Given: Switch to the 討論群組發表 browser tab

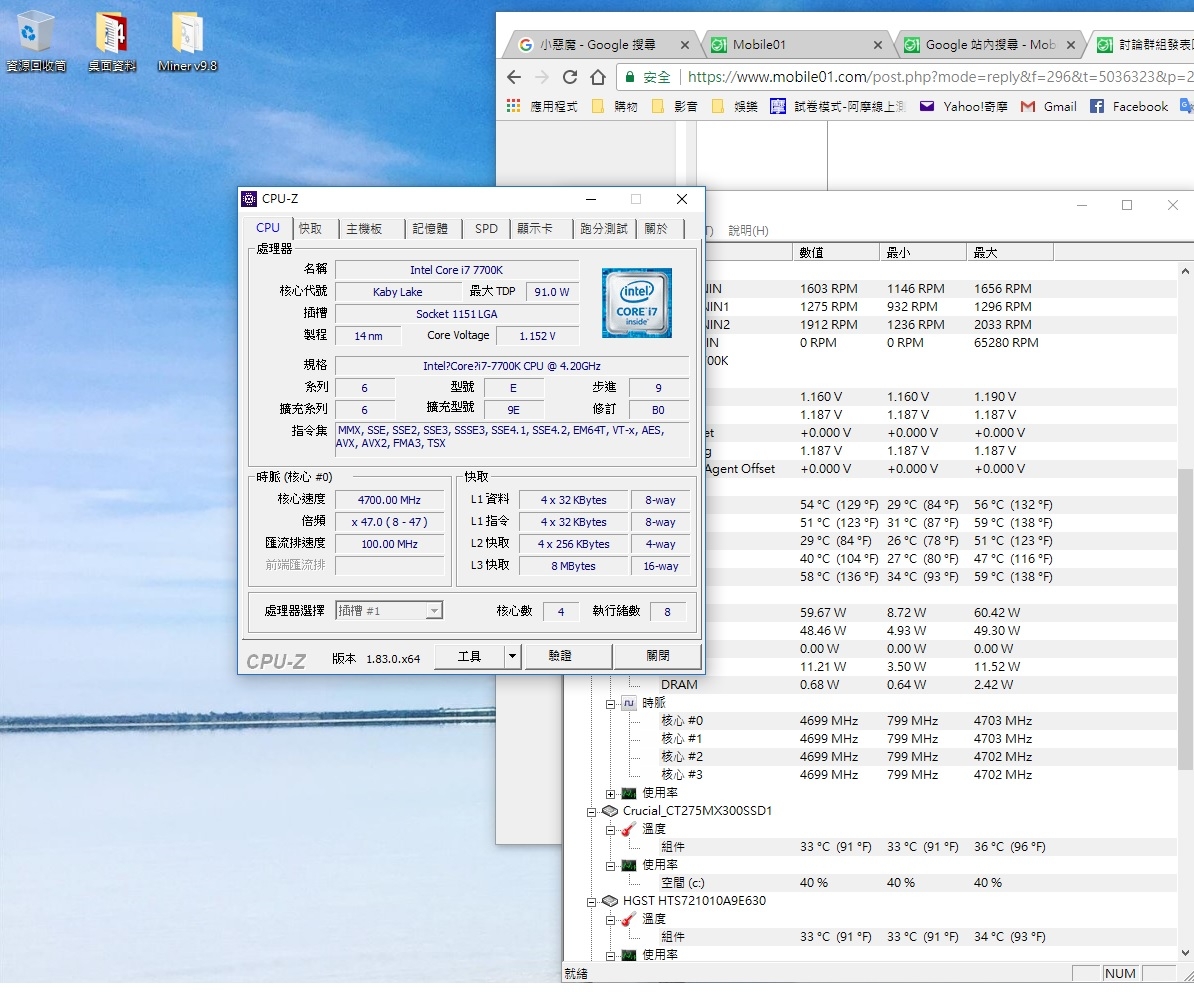Looking at the screenshot, I should (1142, 45).
